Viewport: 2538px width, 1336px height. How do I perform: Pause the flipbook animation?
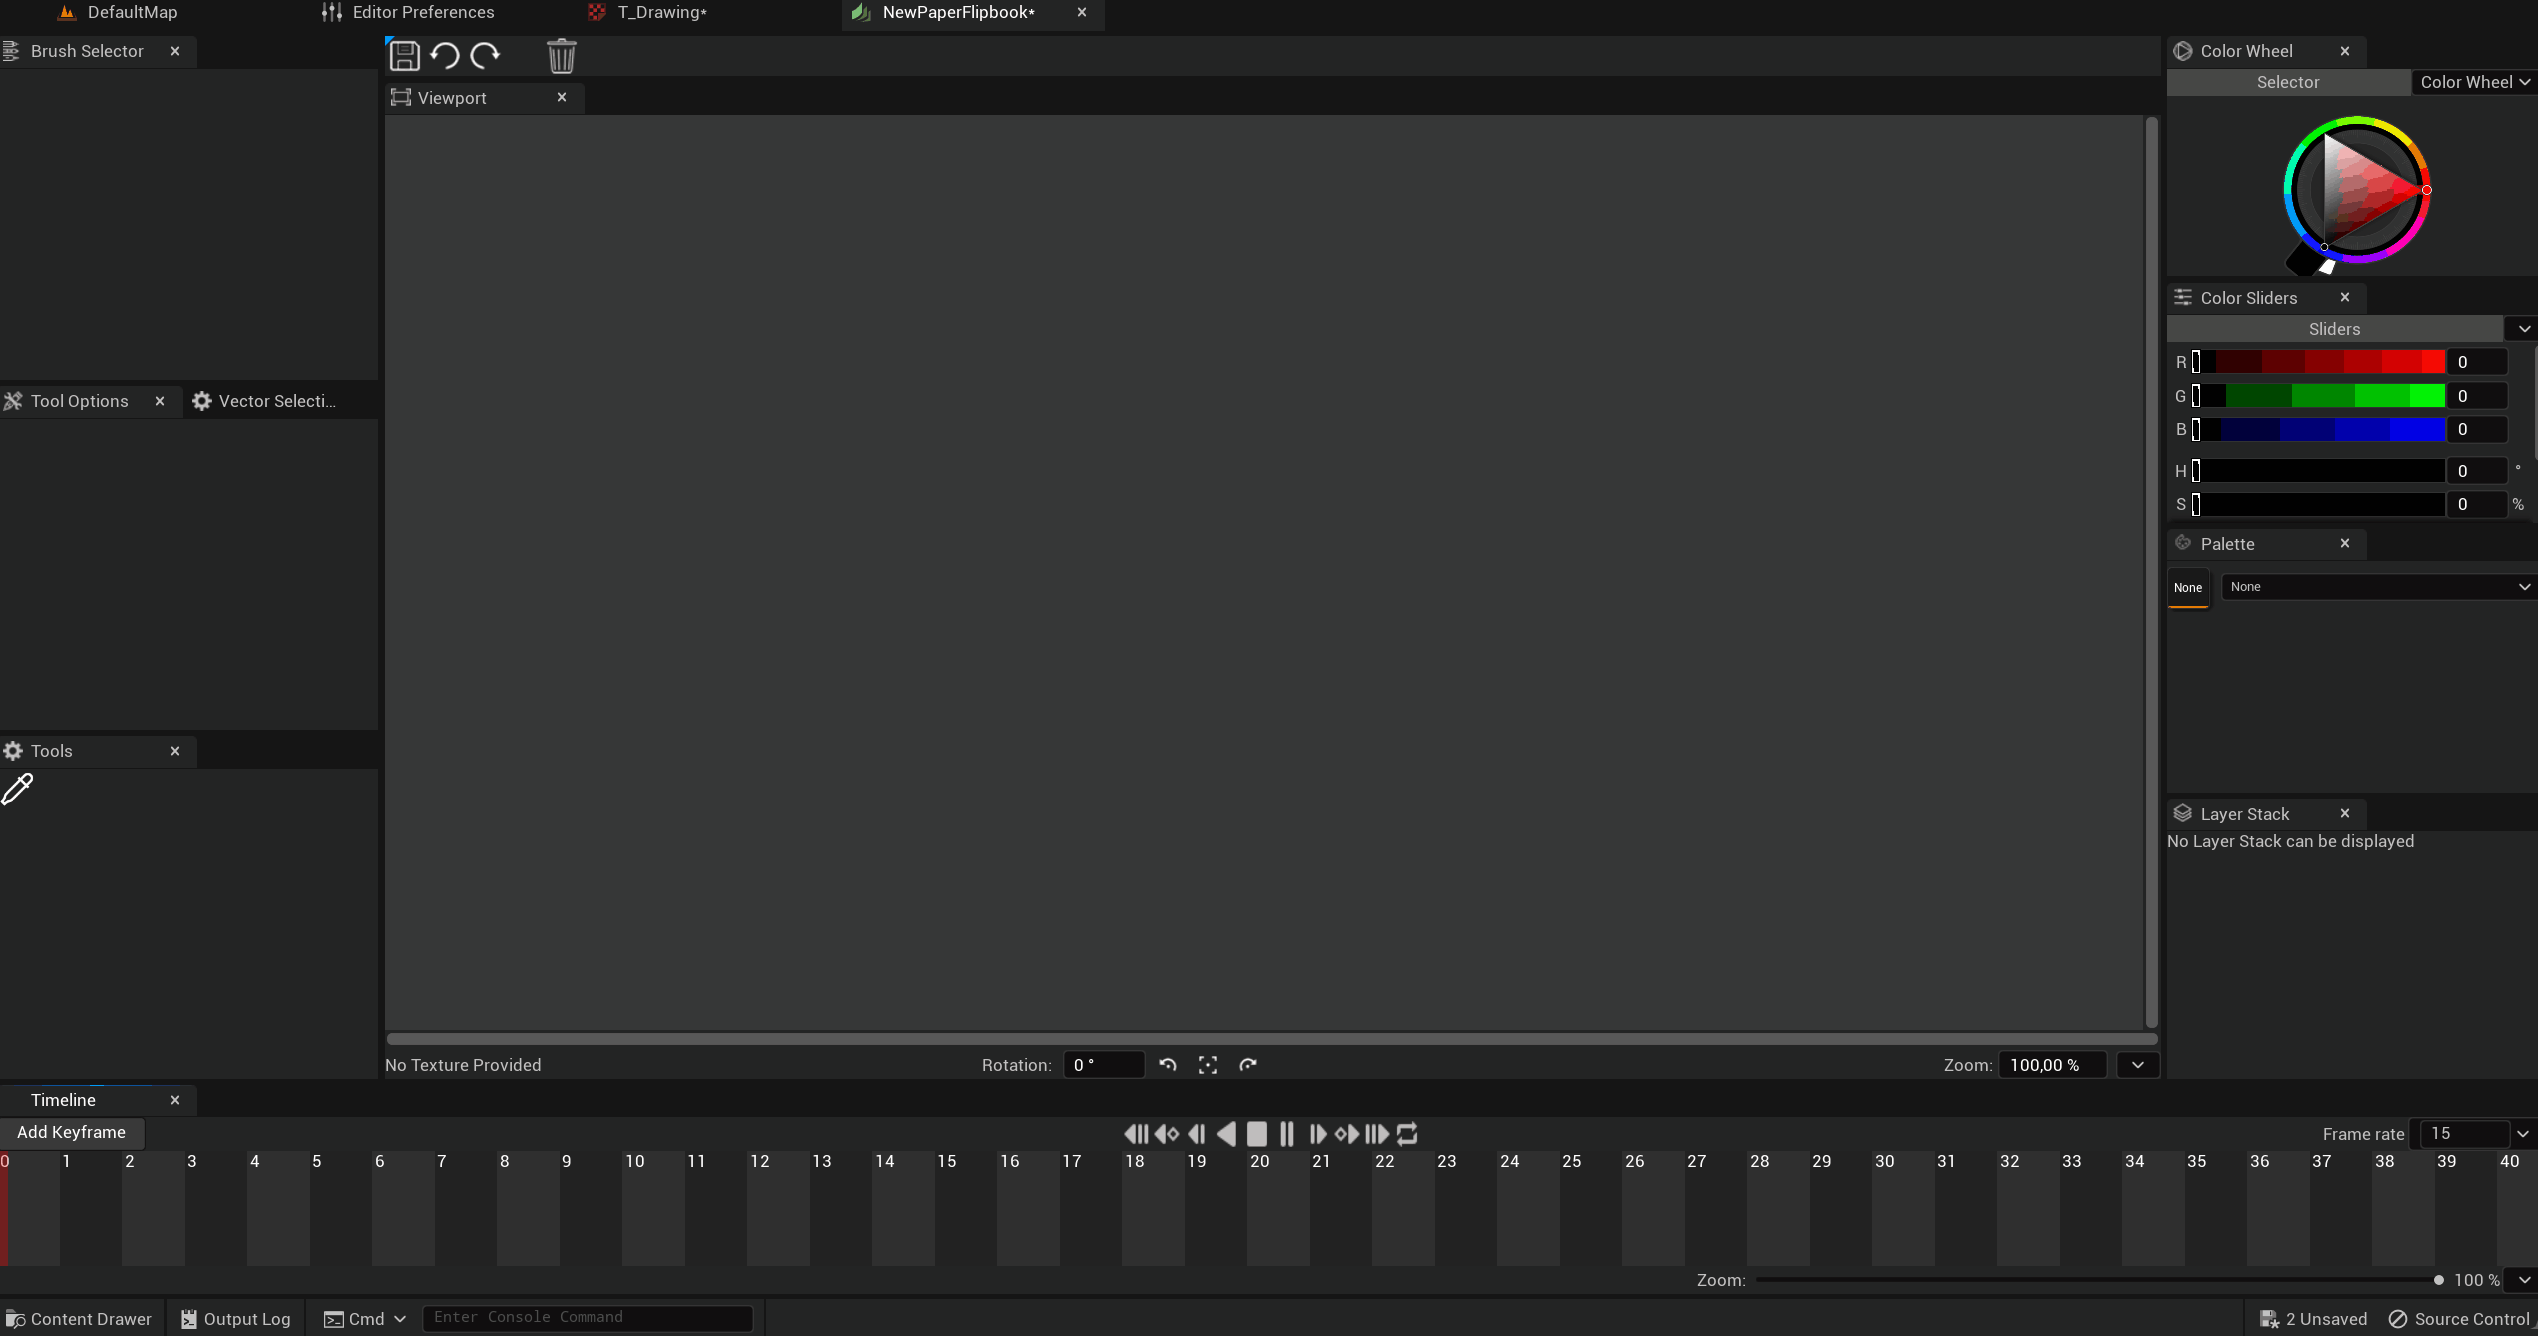click(1286, 1133)
